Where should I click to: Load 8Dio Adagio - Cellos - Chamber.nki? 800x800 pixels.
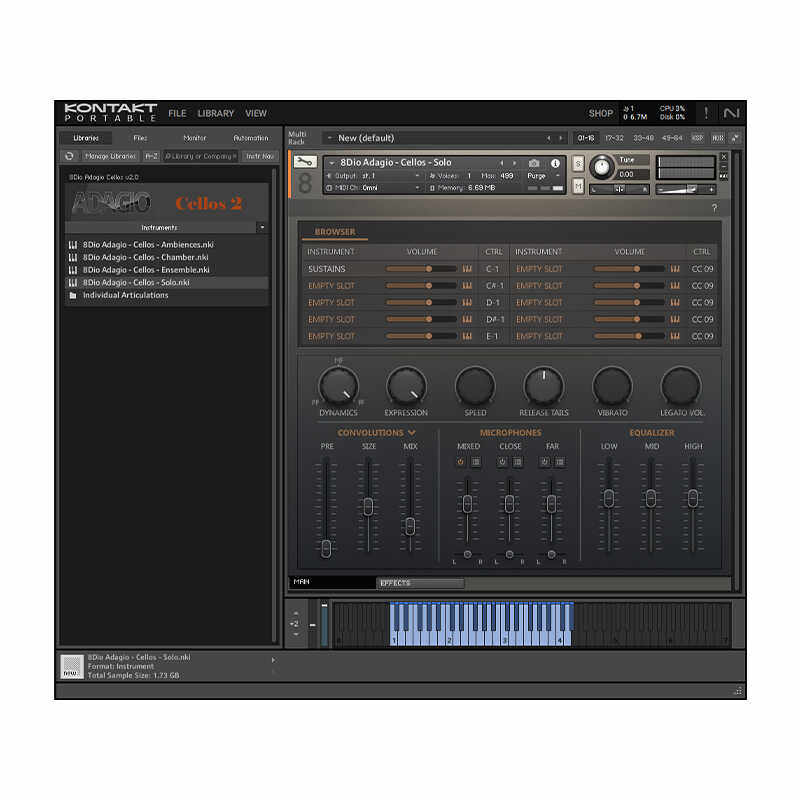tap(145, 258)
